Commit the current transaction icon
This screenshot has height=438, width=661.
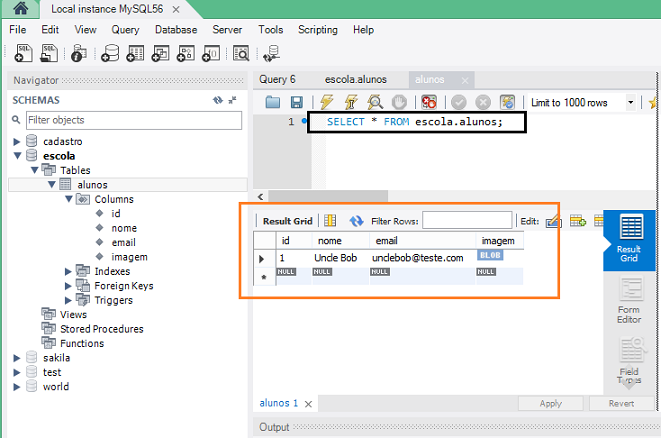tap(459, 102)
